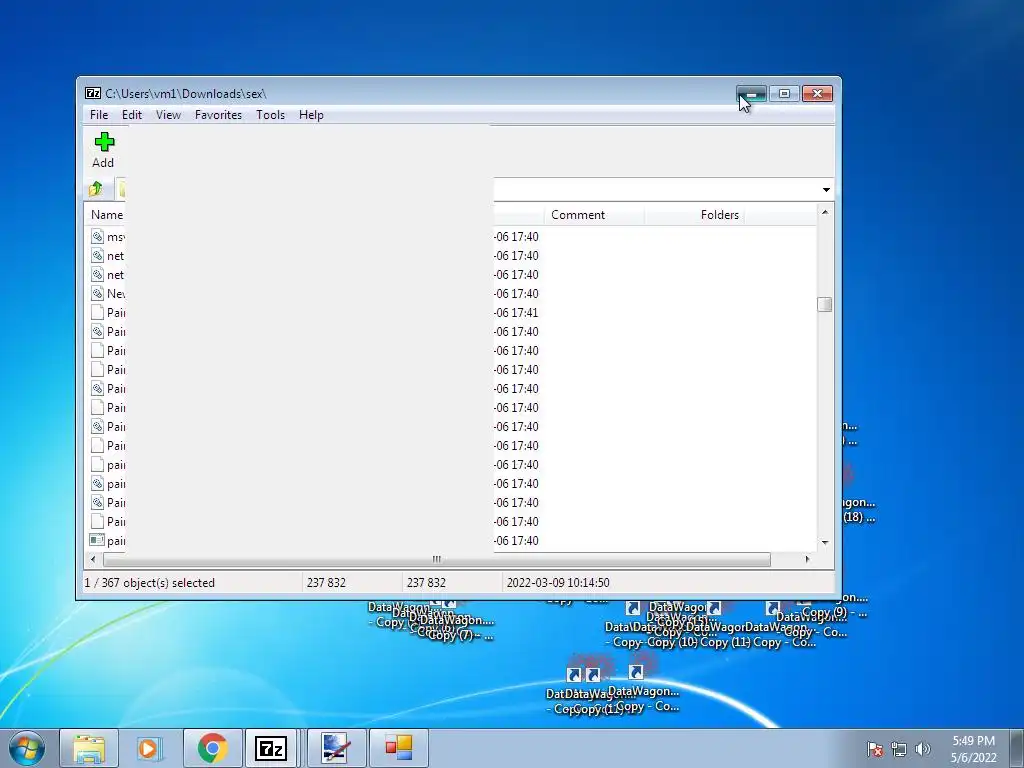Open the Favorites menu

[218, 115]
